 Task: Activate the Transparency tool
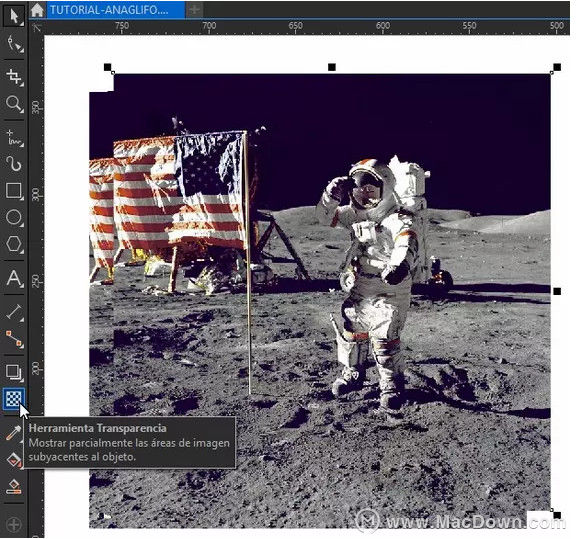(14, 399)
